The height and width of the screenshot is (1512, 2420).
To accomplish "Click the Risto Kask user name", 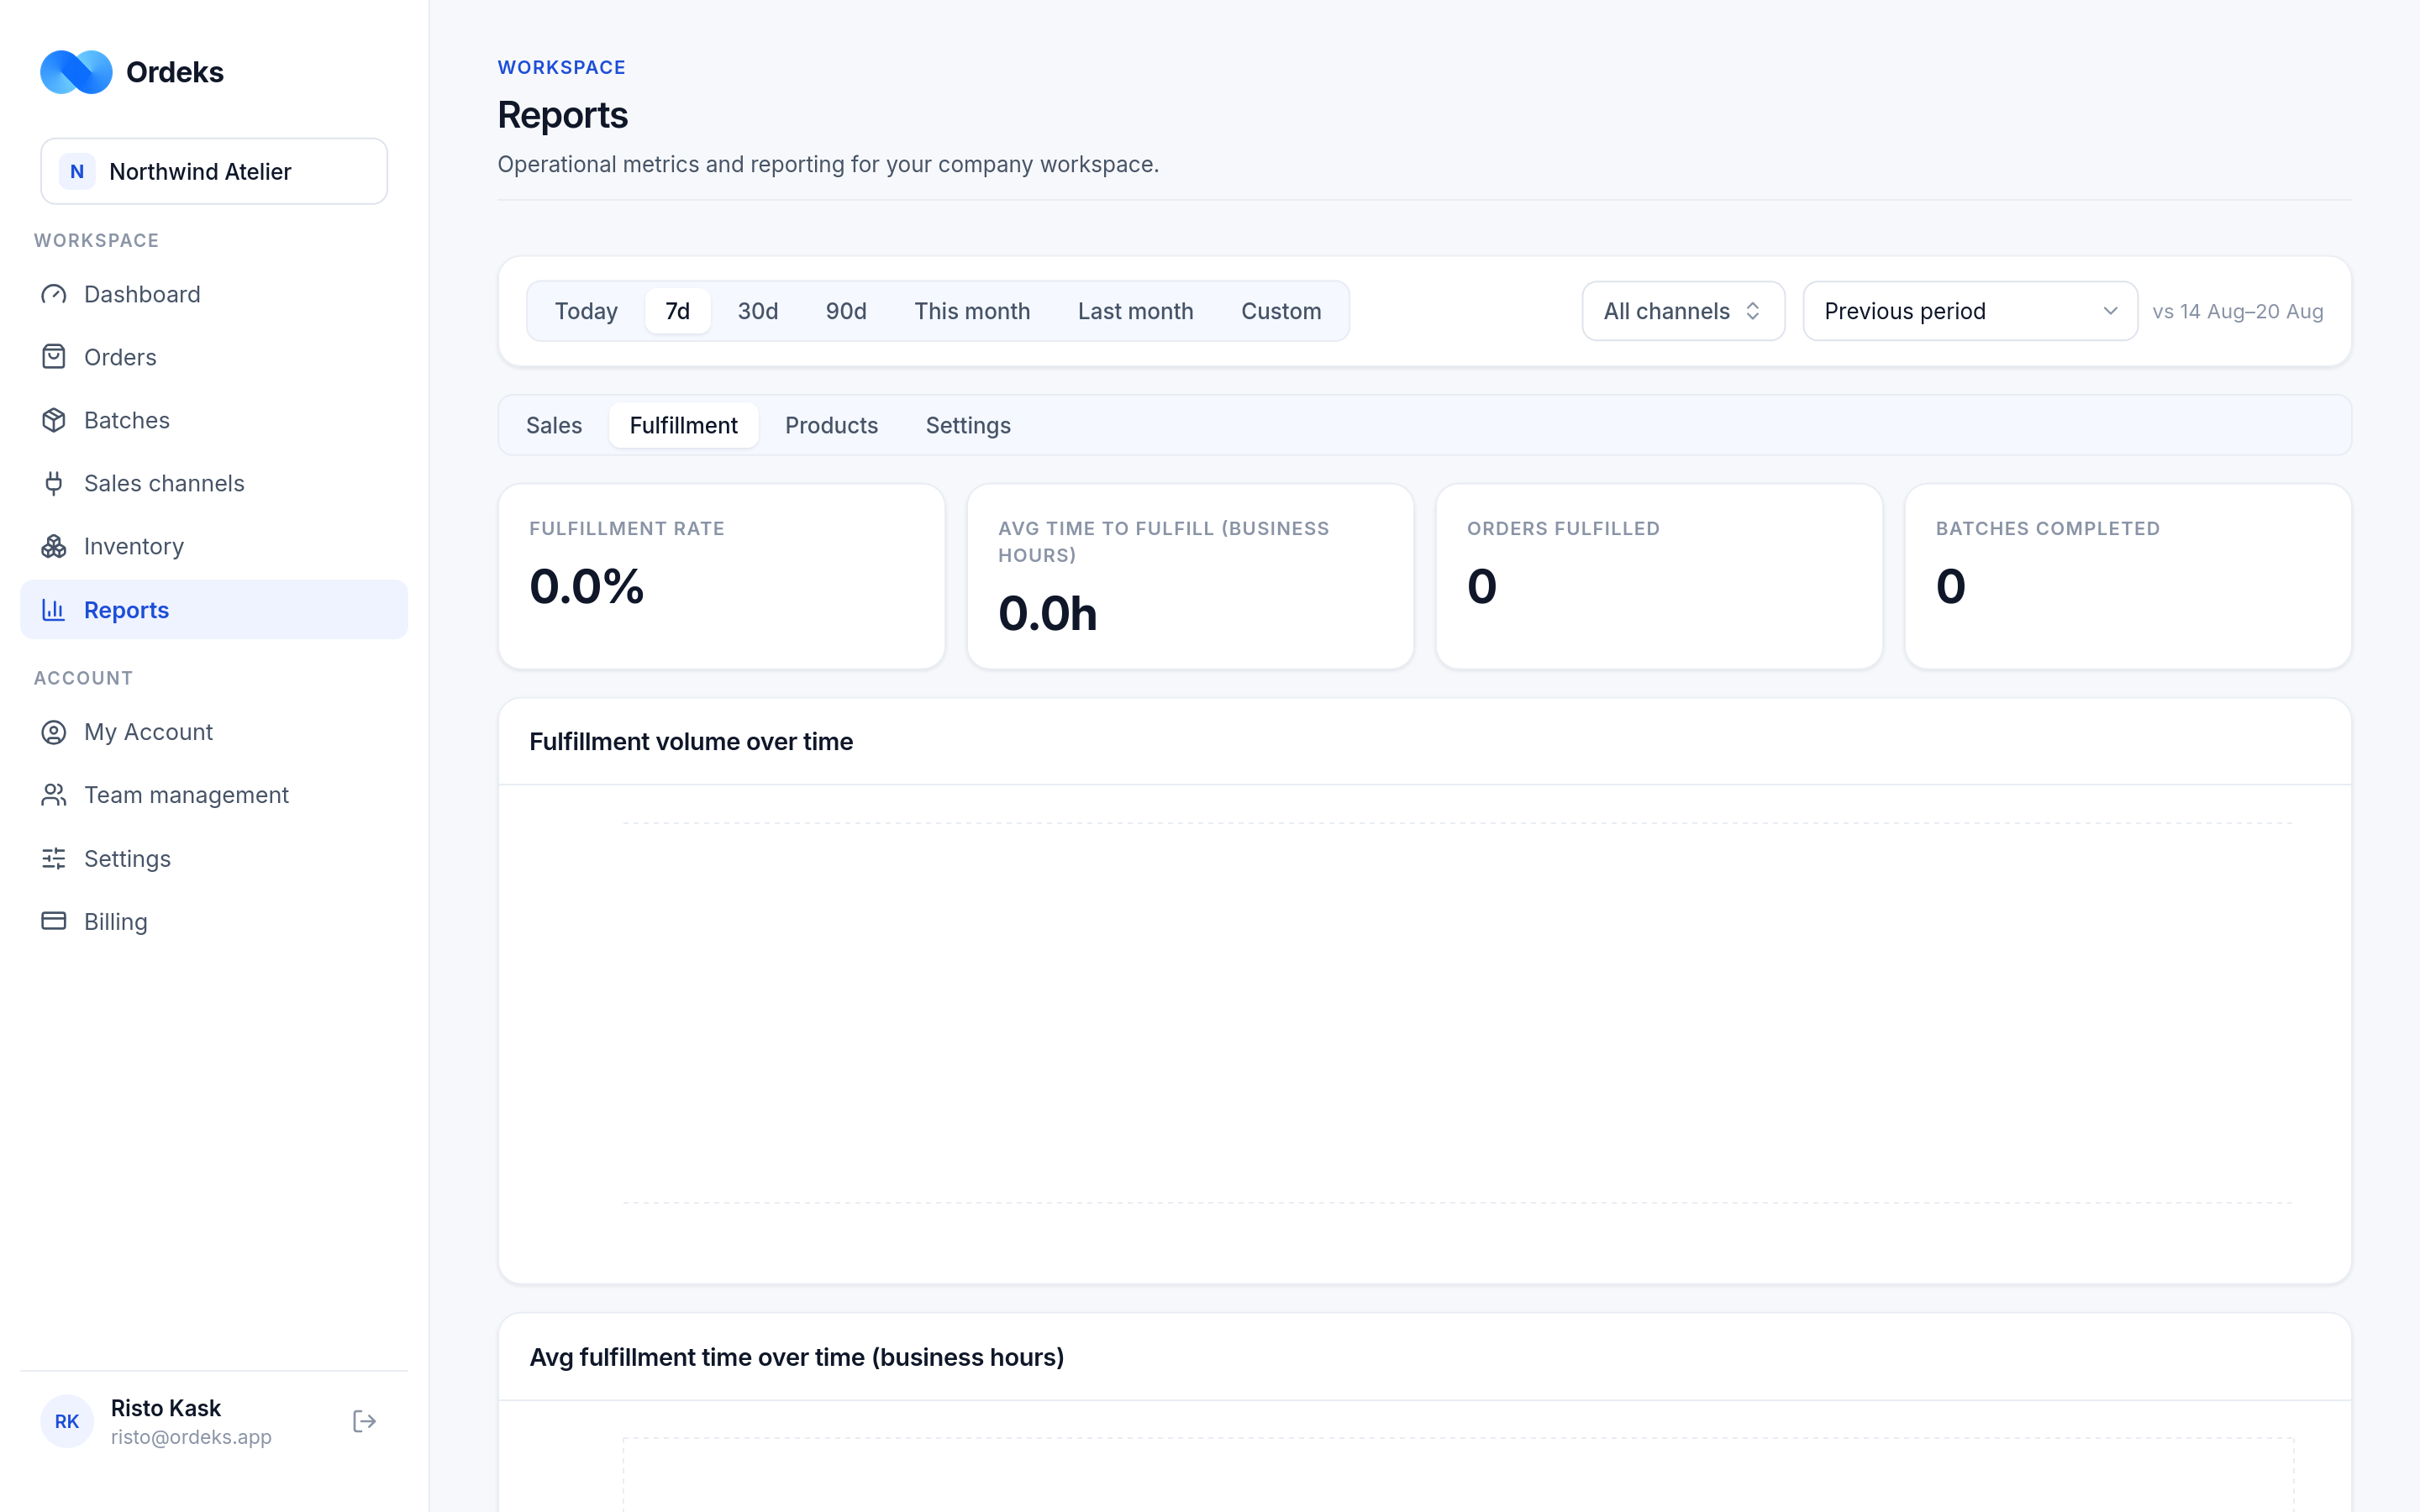I will click(x=166, y=1408).
